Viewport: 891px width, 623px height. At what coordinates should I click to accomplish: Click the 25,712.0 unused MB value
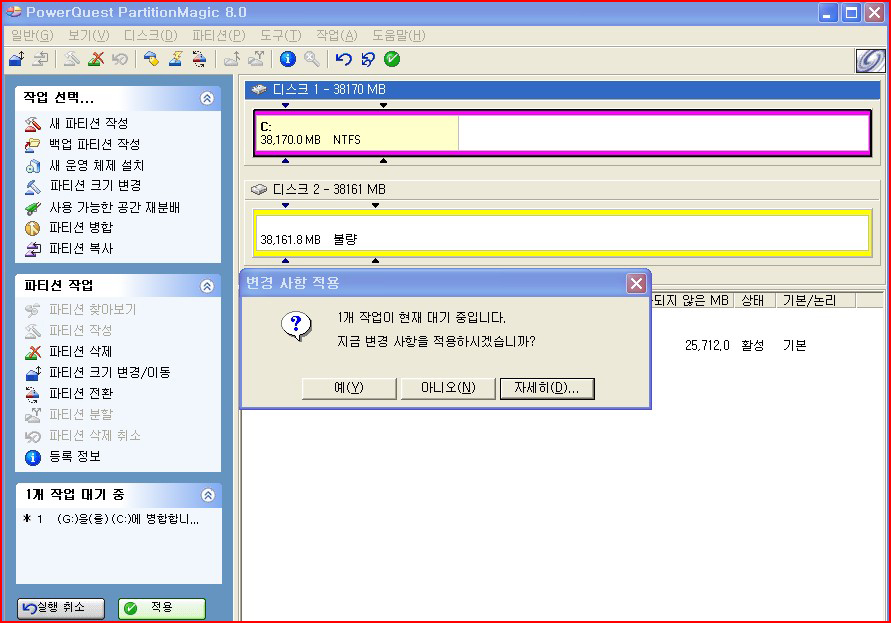[707, 346]
